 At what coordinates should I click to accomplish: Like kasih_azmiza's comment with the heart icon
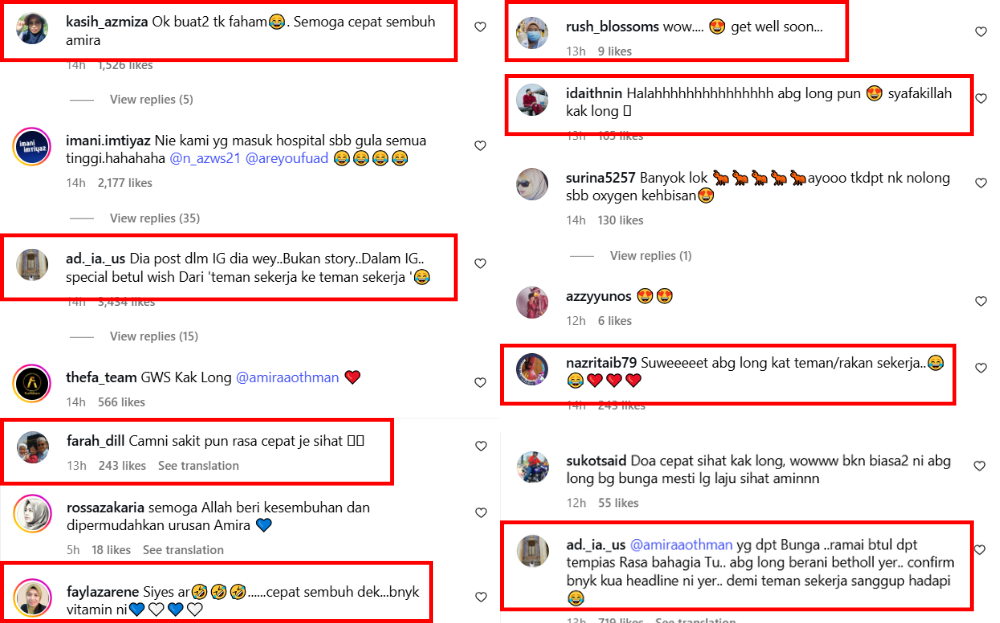(480, 27)
